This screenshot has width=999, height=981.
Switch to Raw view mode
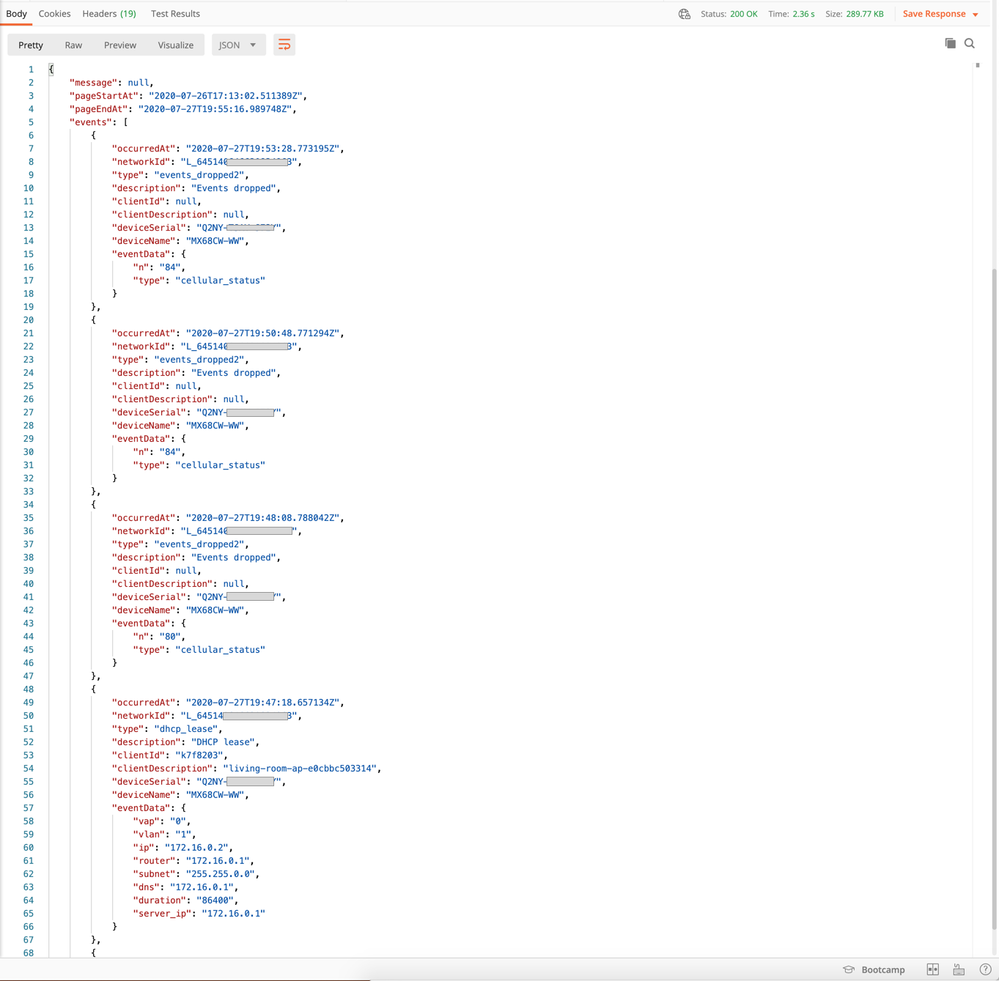click(73, 45)
